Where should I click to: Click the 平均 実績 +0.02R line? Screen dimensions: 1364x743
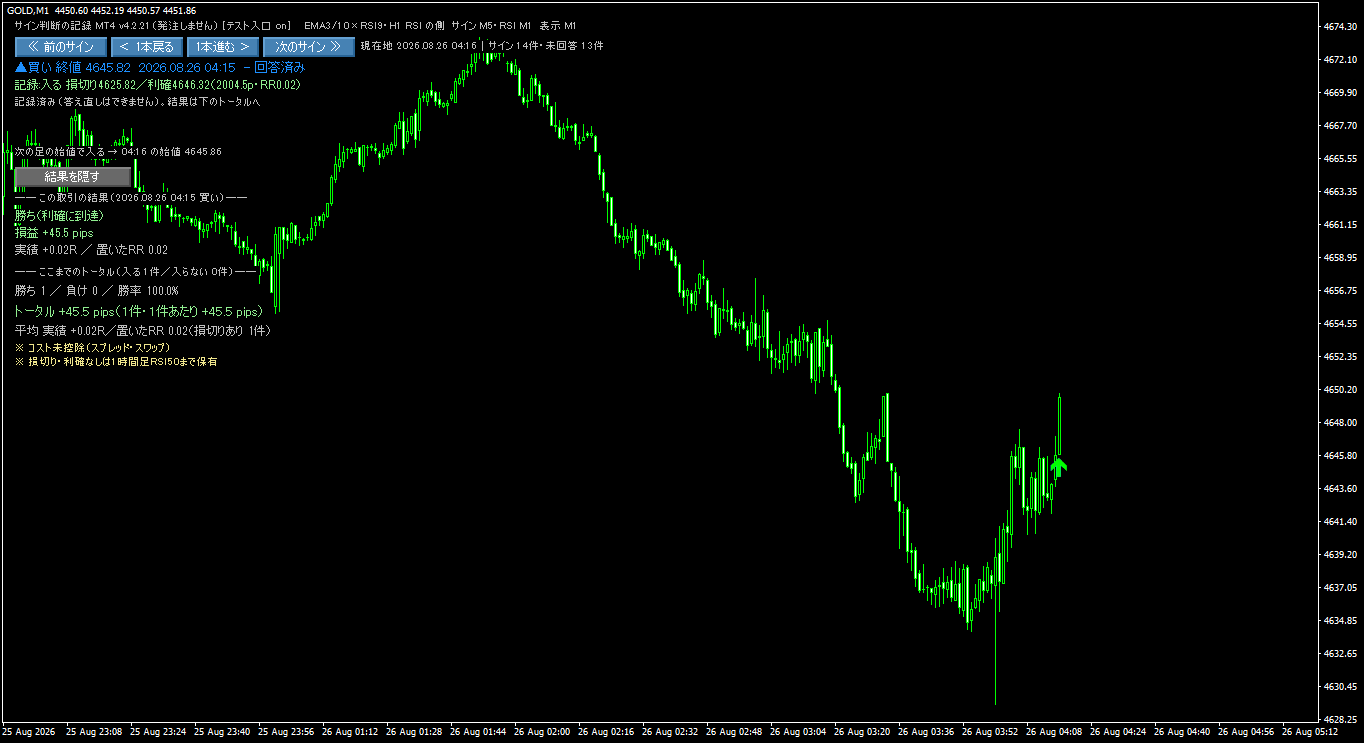click(x=142, y=330)
